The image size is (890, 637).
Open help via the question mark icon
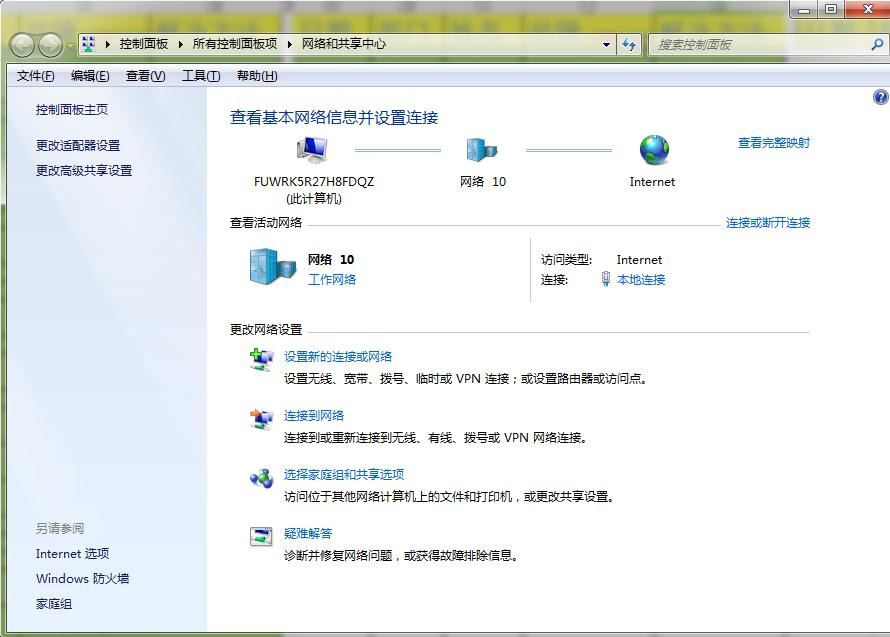(x=879, y=96)
